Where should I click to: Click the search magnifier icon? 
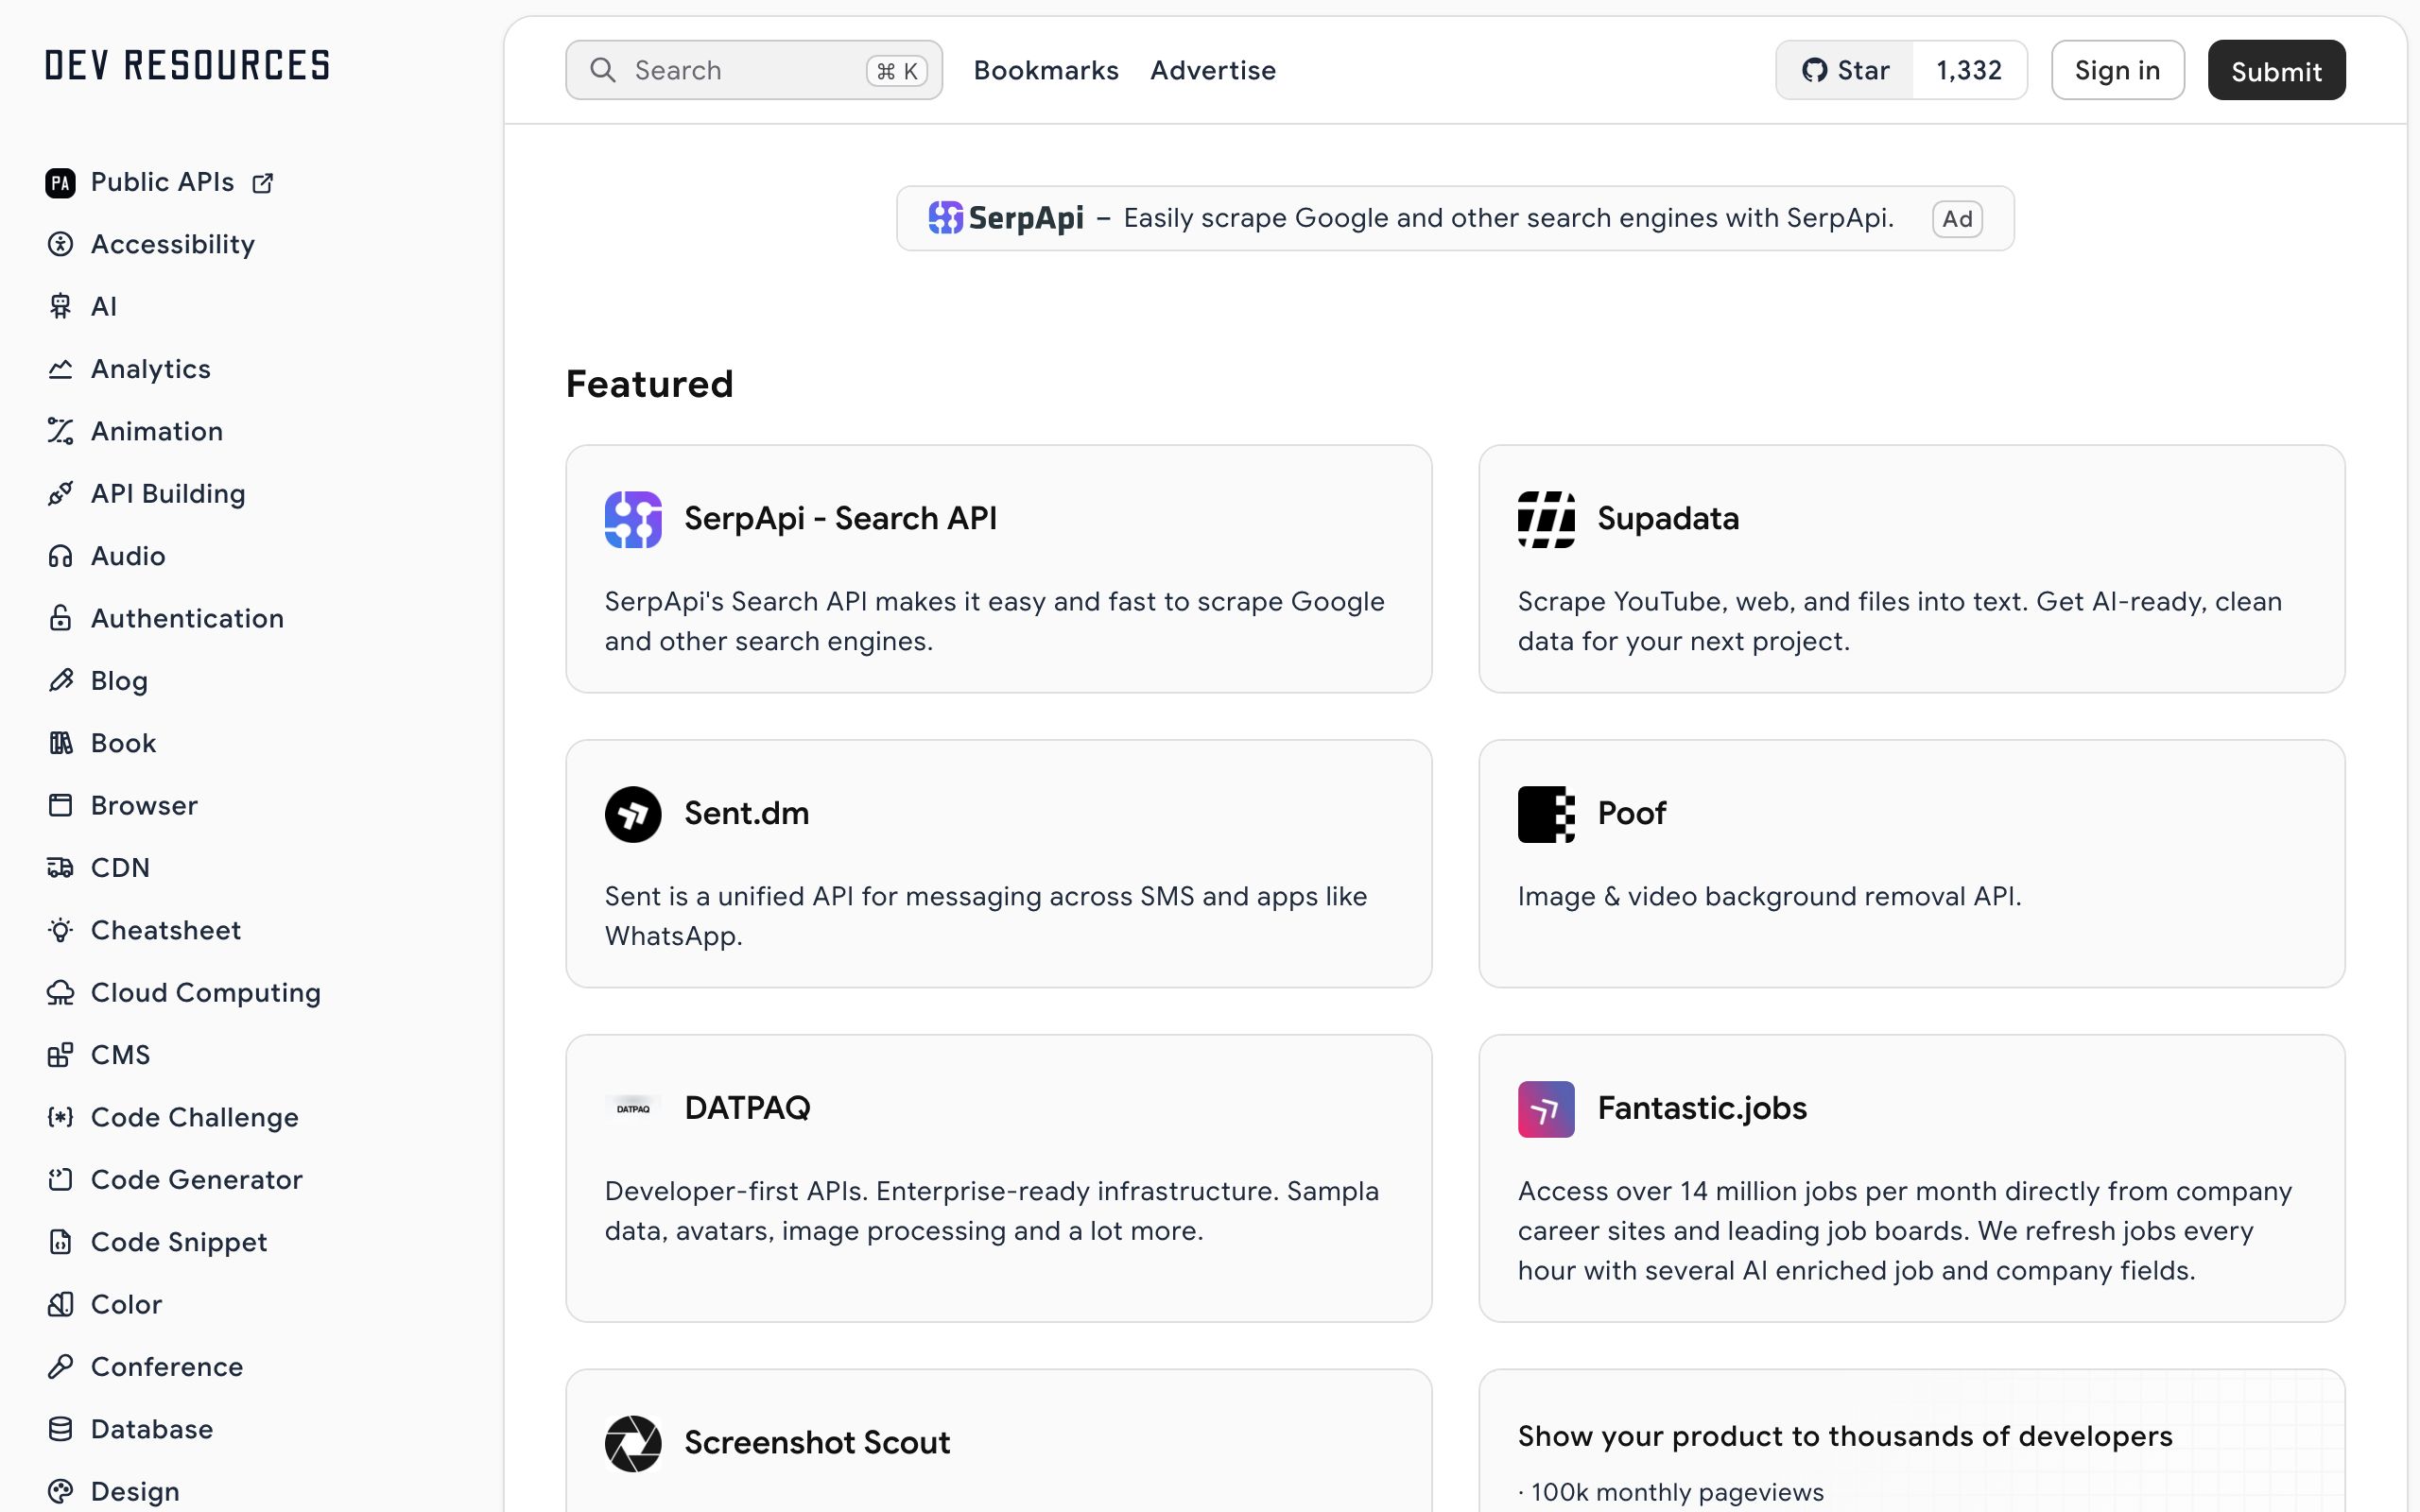[603, 70]
